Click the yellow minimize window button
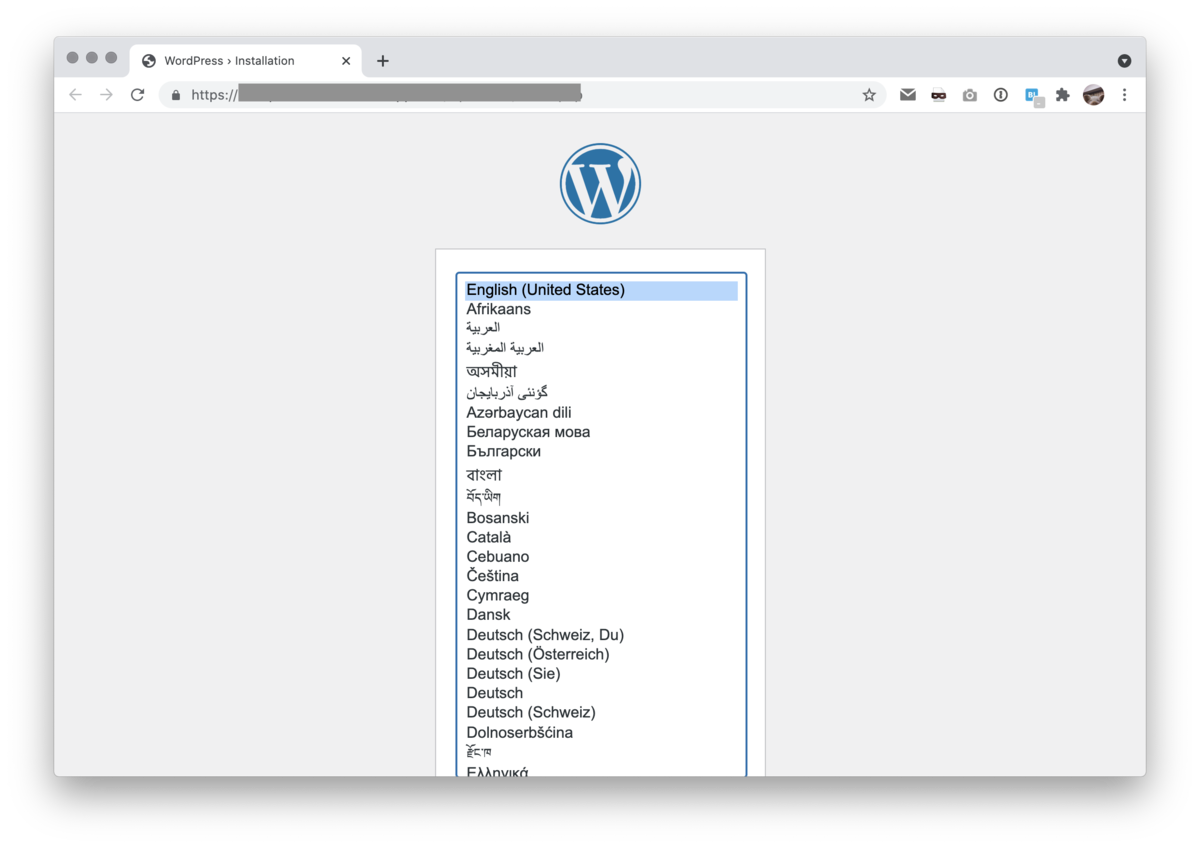The height and width of the screenshot is (848, 1200). tap(92, 58)
